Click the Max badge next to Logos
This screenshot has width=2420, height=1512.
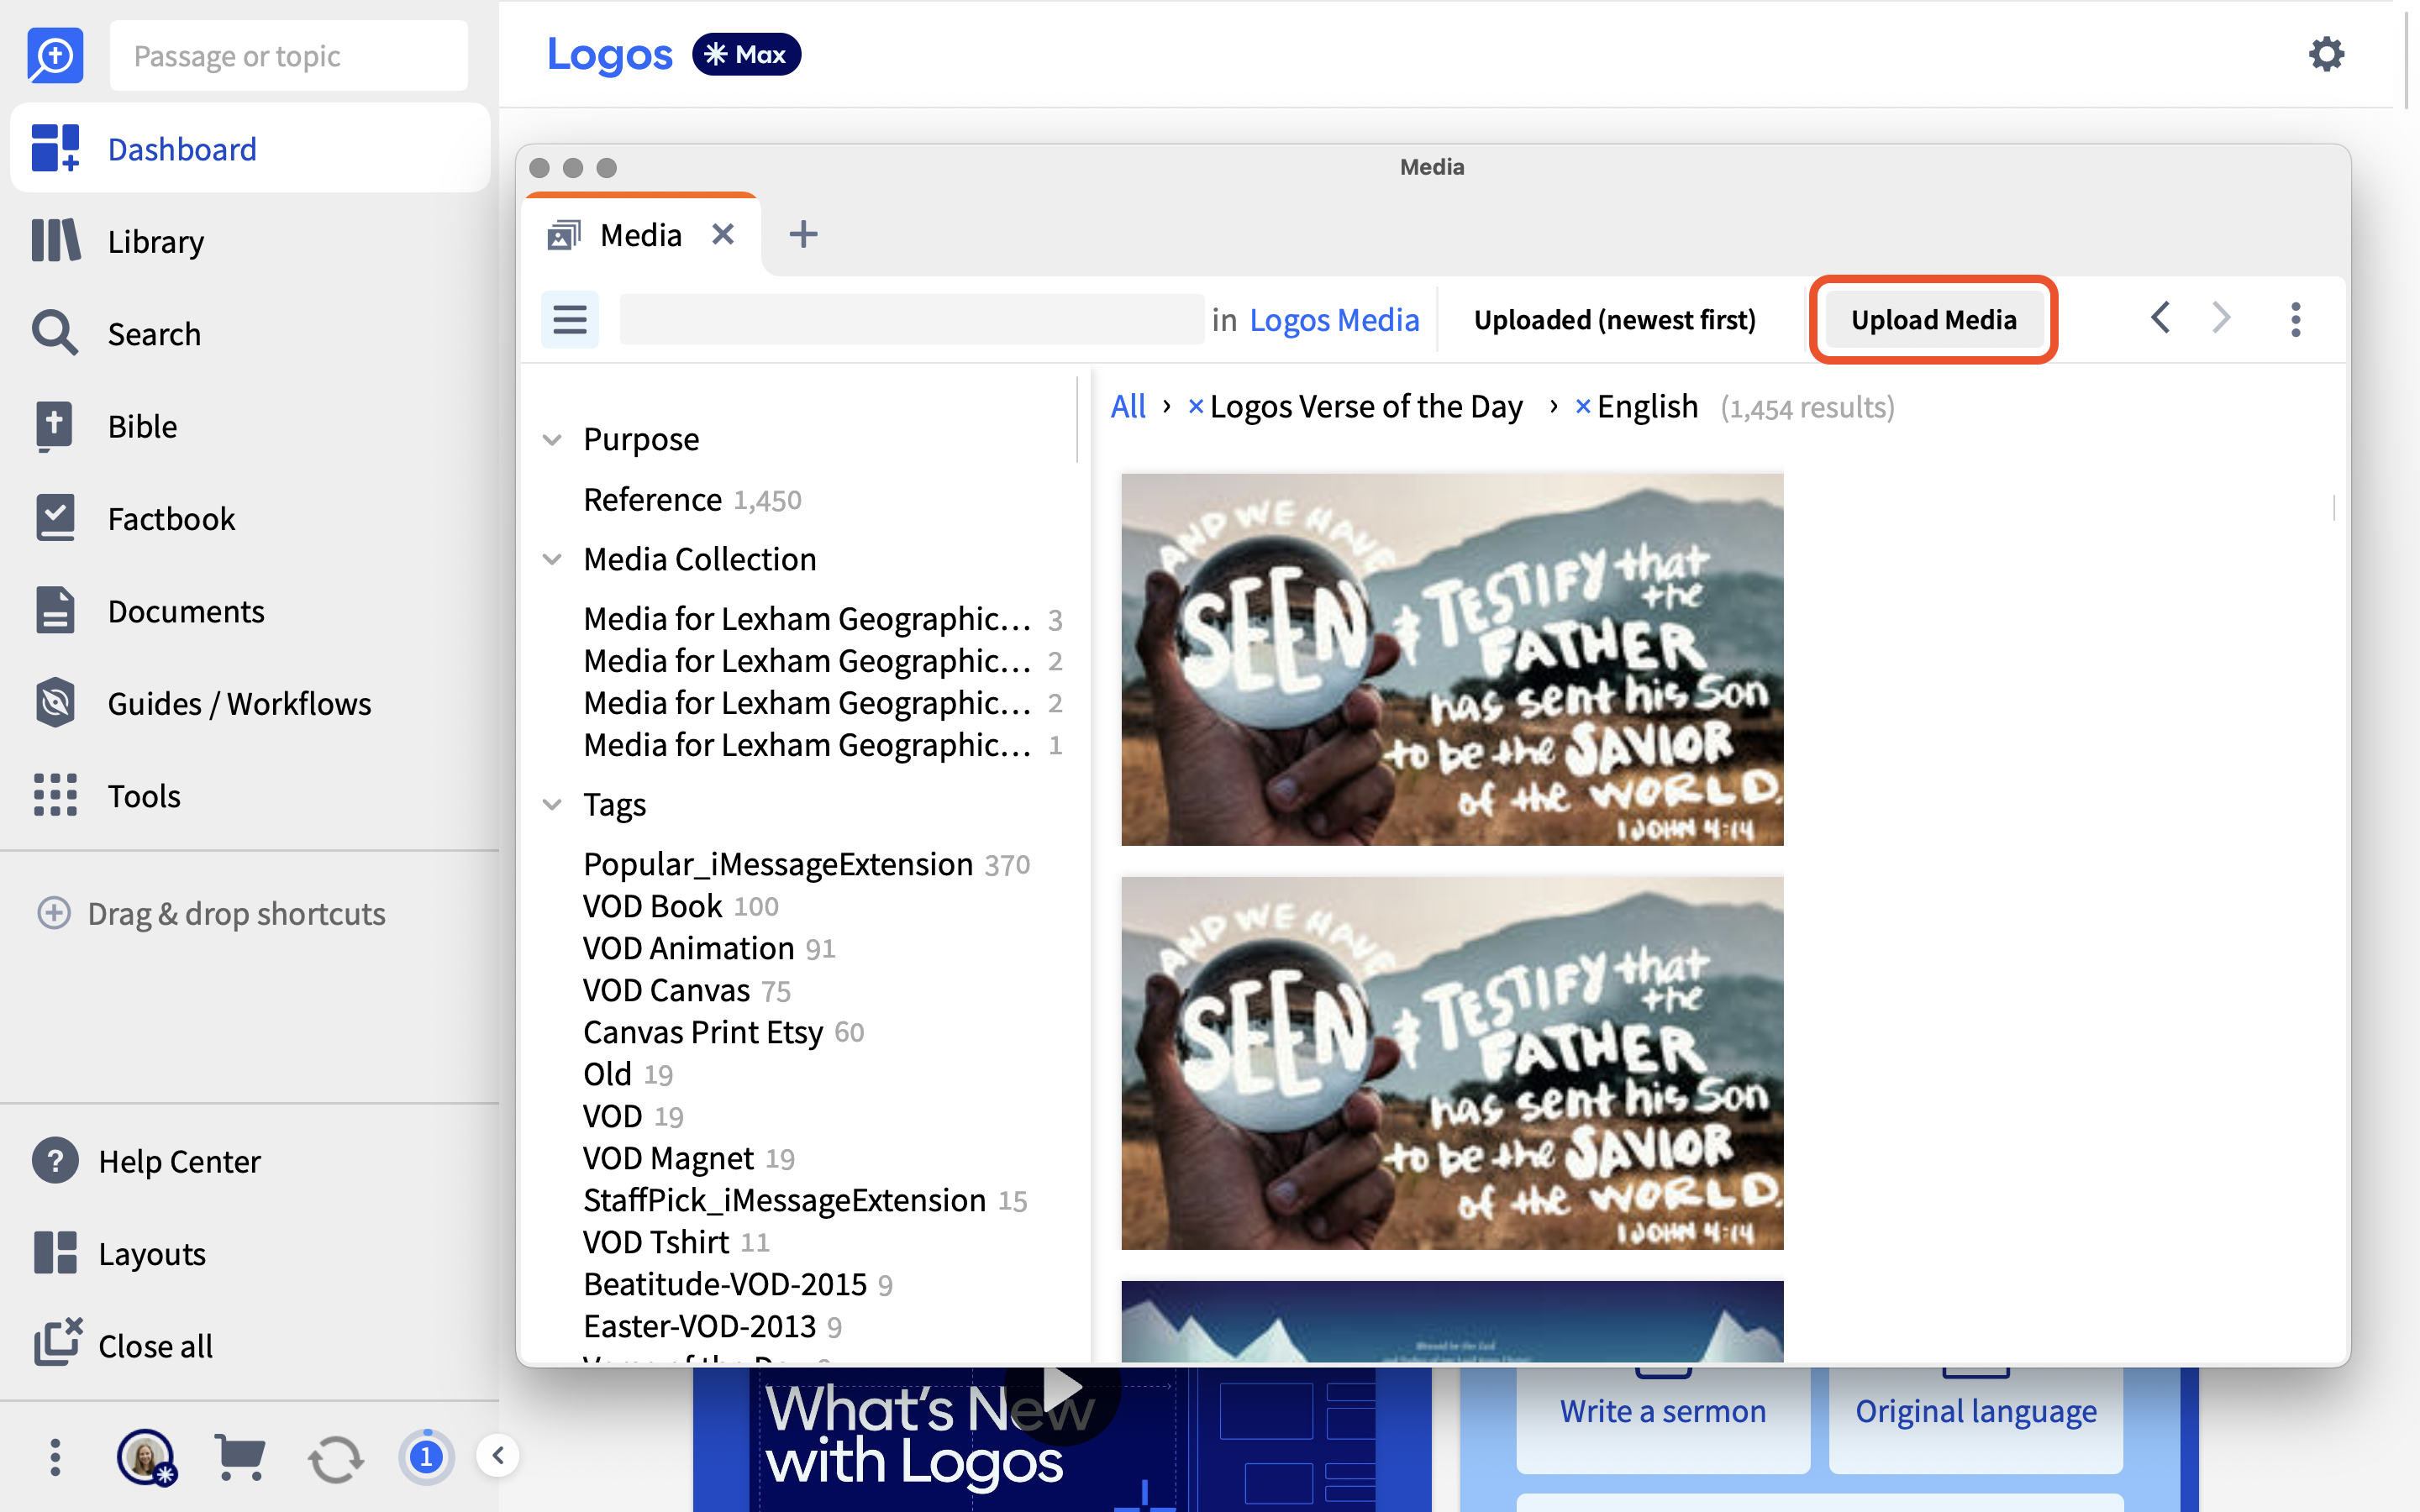[746, 55]
